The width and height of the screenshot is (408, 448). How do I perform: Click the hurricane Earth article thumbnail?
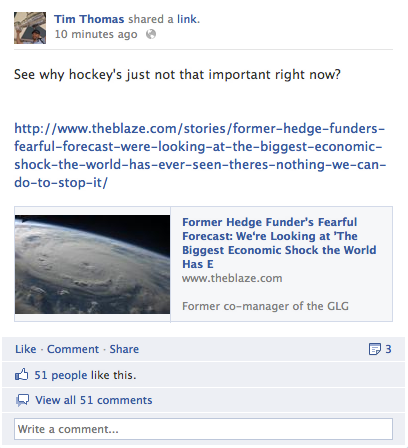92,264
